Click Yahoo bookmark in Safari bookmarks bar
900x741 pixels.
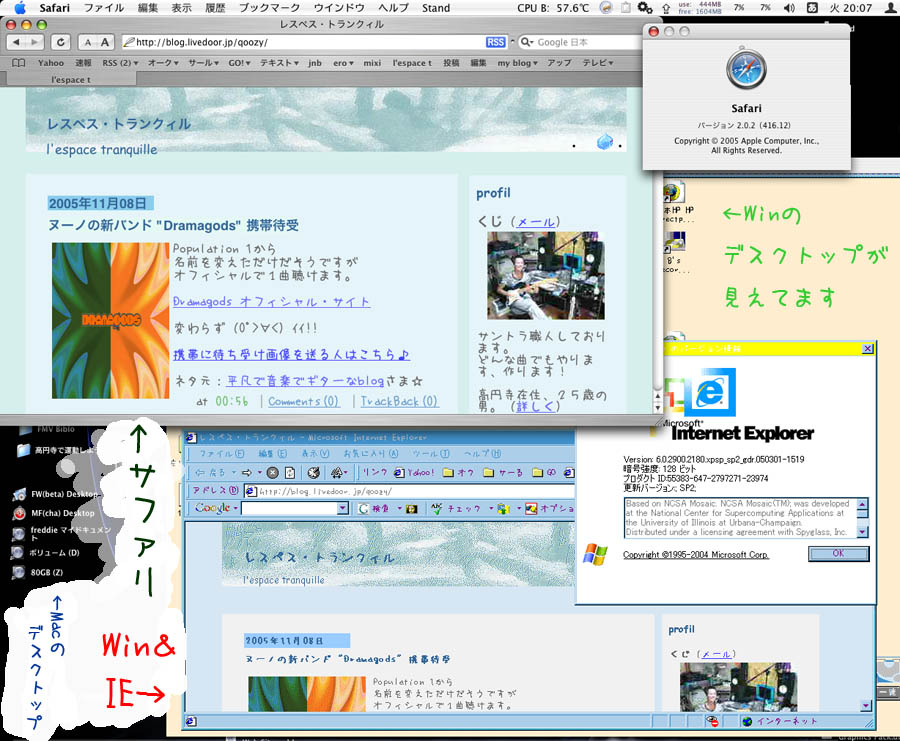click(51, 63)
